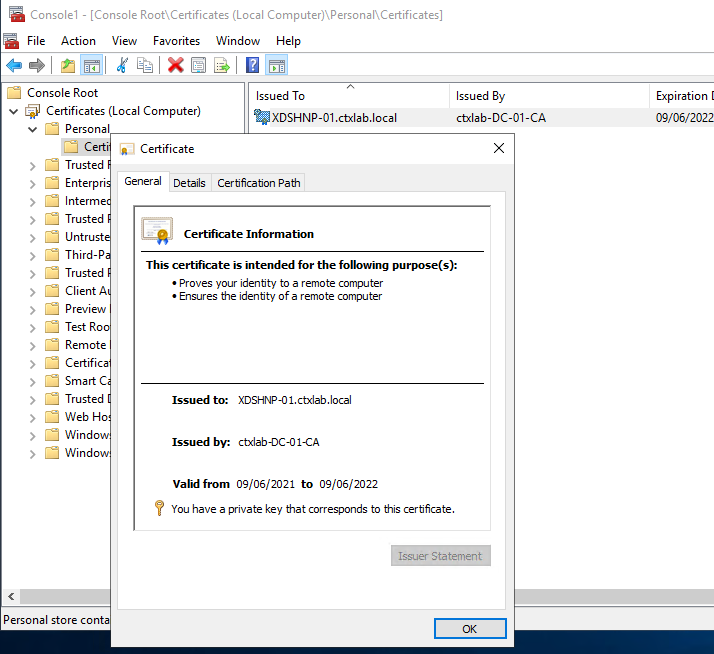The image size is (714, 654).
Task: Click the blue Help question mark icon
Action: click(x=253, y=66)
